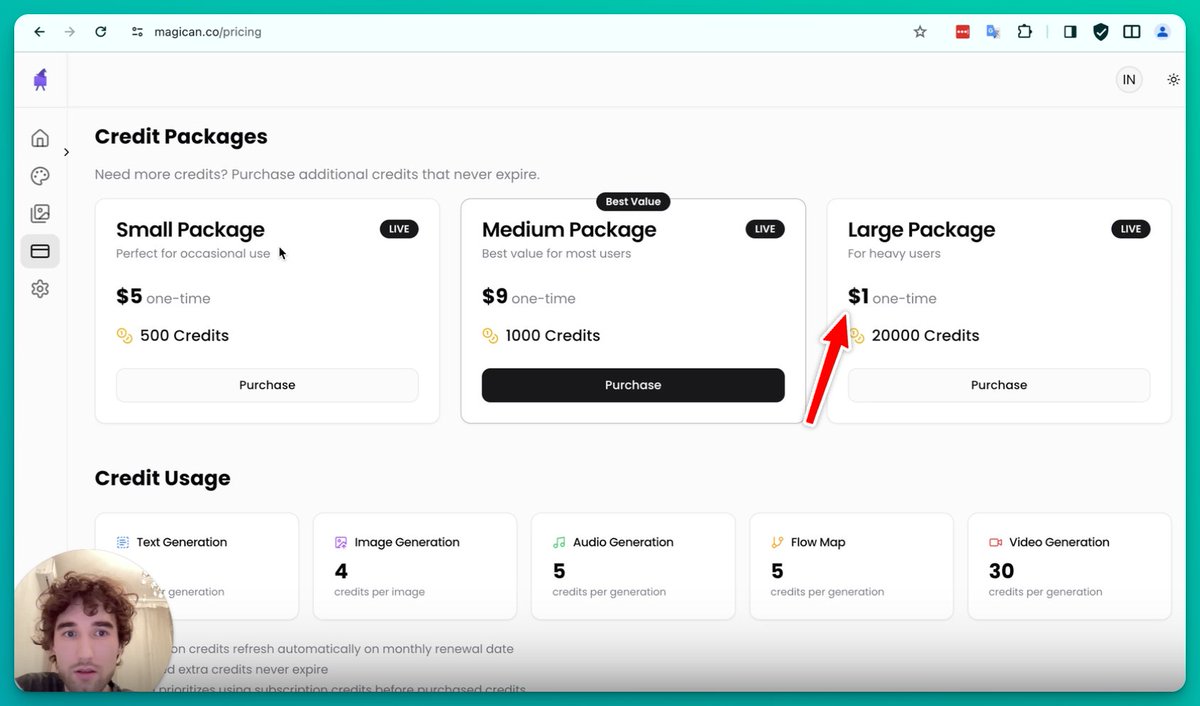This screenshot has height=706, width=1200.
Task: Toggle light/dark theme sun icon
Action: click(1173, 80)
